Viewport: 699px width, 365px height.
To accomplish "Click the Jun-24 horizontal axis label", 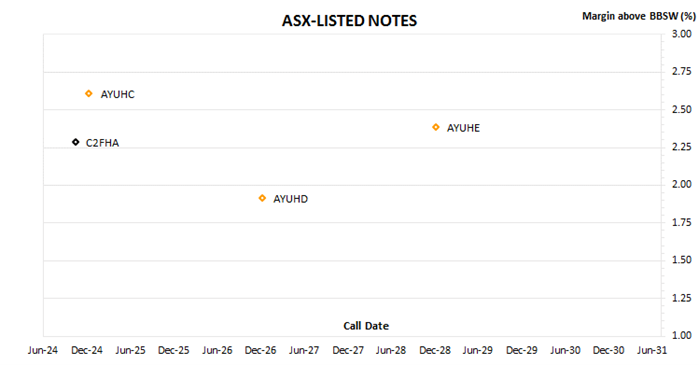I will click(43, 350).
